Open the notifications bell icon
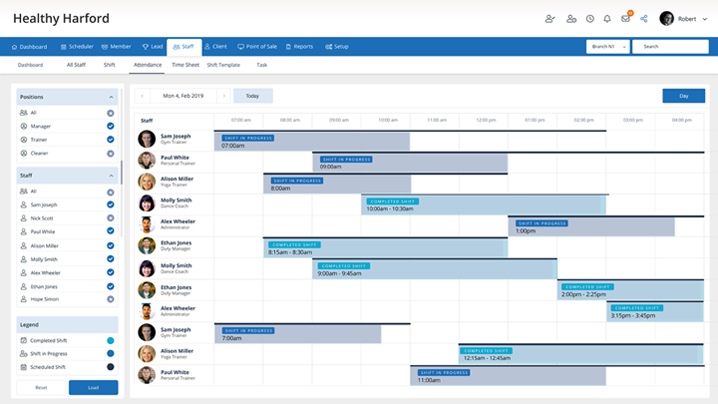The height and width of the screenshot is (404, 718). click(x=607, y=19)
